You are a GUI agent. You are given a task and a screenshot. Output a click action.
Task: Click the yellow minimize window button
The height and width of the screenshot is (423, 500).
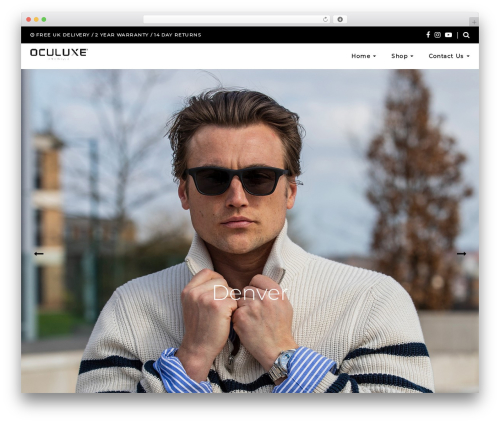(x=36, y=20)
